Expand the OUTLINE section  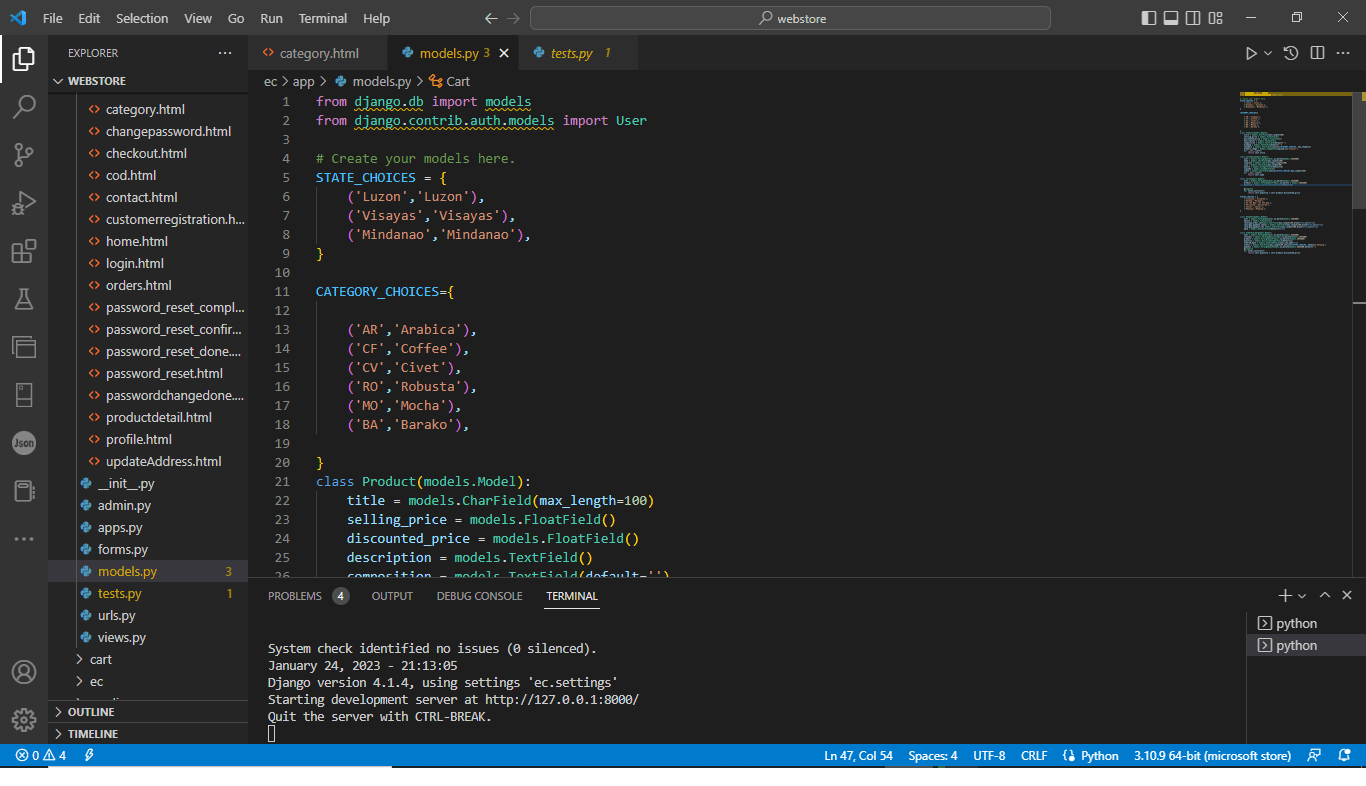[x=90, y=711]
